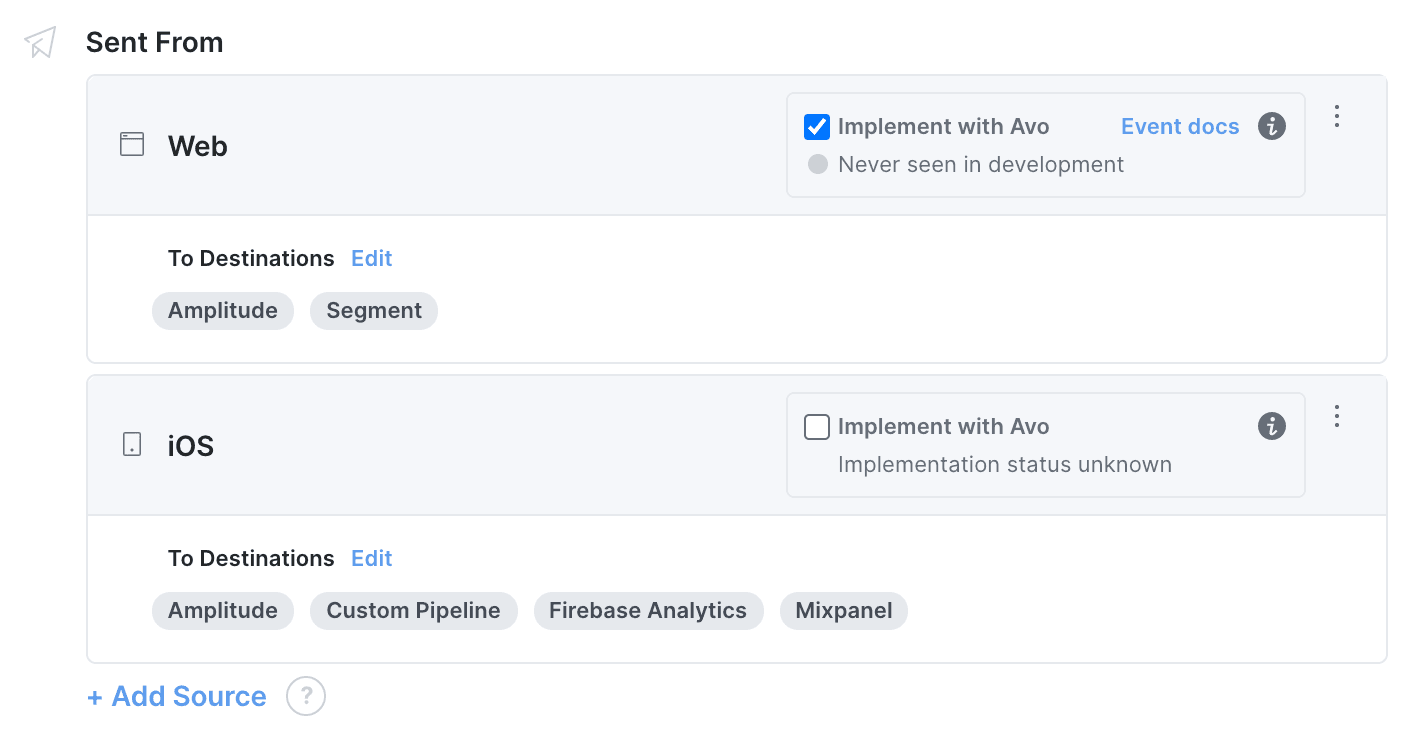Open Event docs link
1416x742 pixels.
[1179, 127]
